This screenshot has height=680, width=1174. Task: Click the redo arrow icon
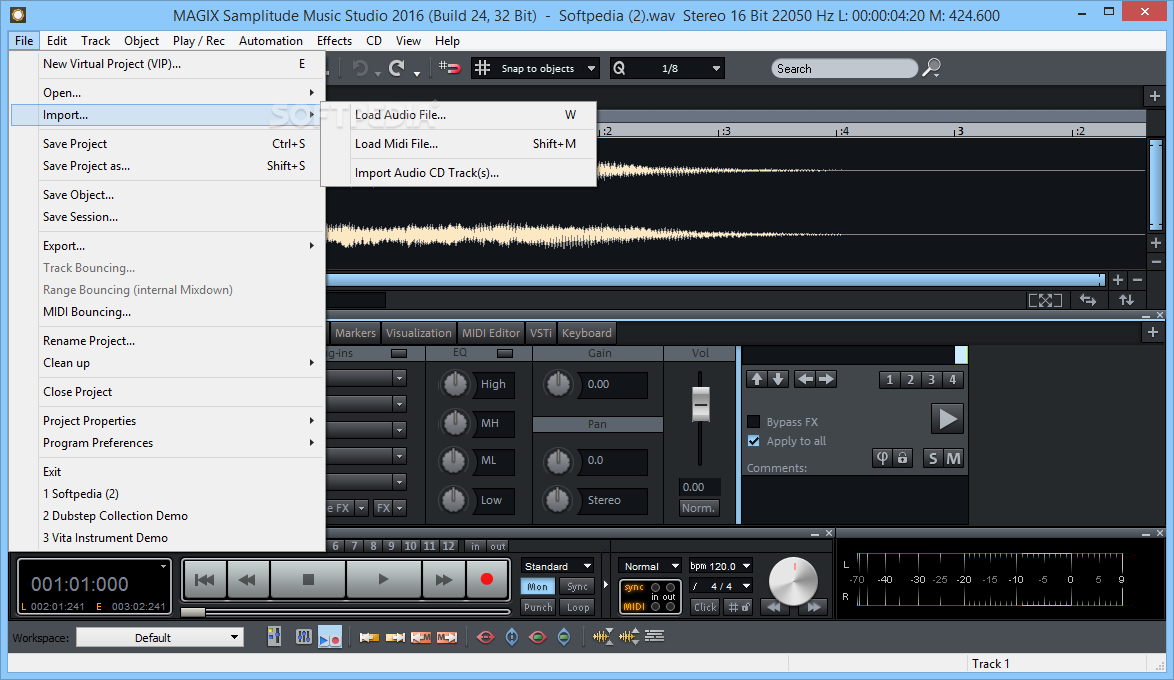[397, 68]
